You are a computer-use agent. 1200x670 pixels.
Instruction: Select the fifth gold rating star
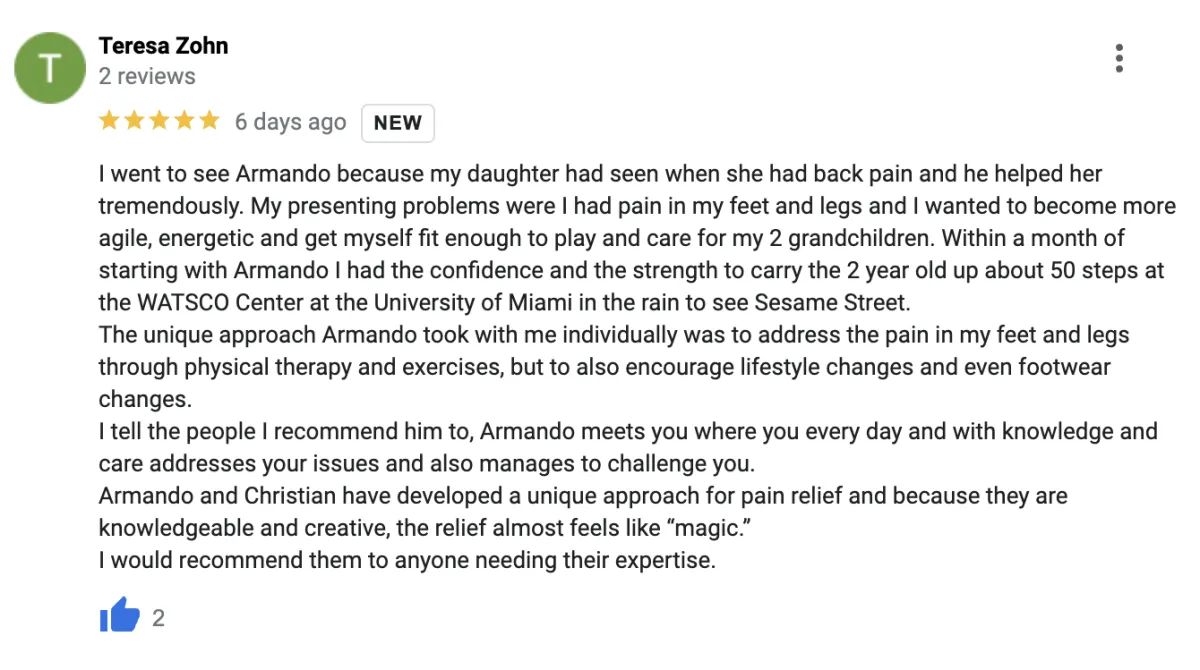[209, 121]
